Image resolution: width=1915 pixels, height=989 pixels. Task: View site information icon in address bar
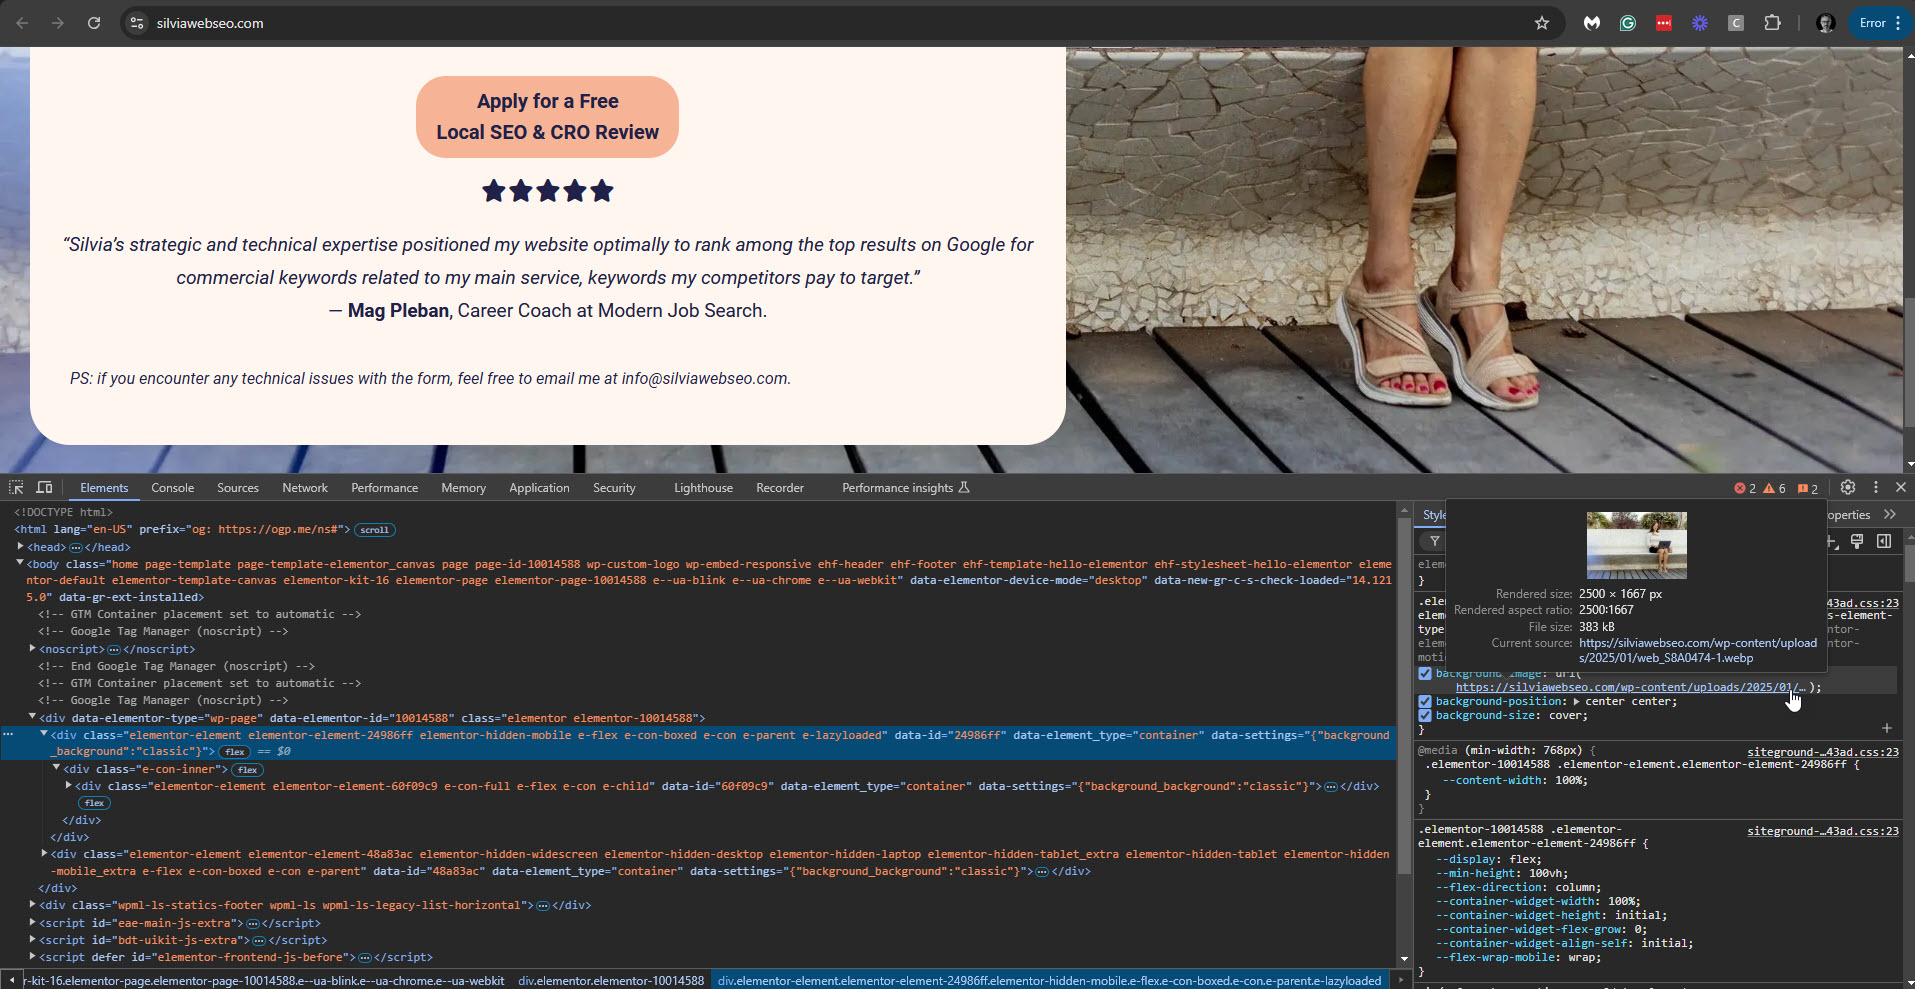(x=137, y=23)
